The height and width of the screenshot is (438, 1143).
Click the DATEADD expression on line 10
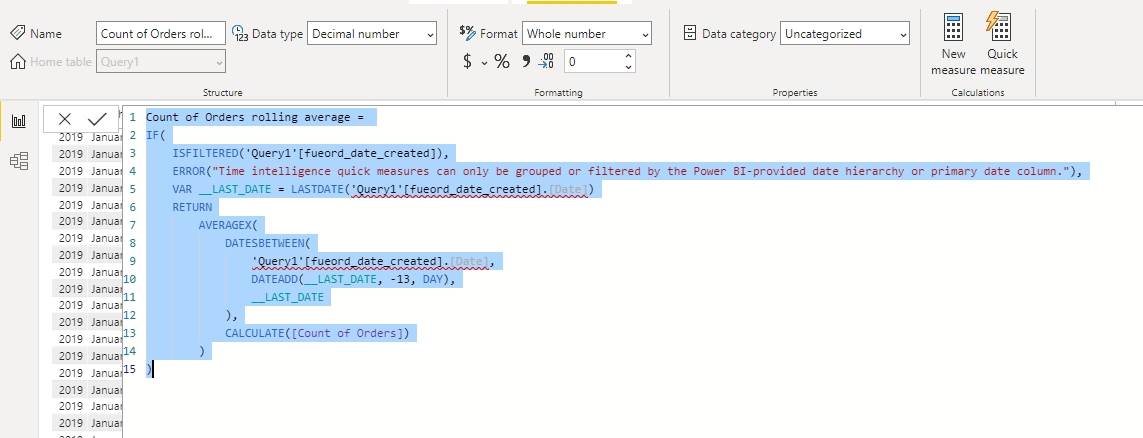(353, 280)
